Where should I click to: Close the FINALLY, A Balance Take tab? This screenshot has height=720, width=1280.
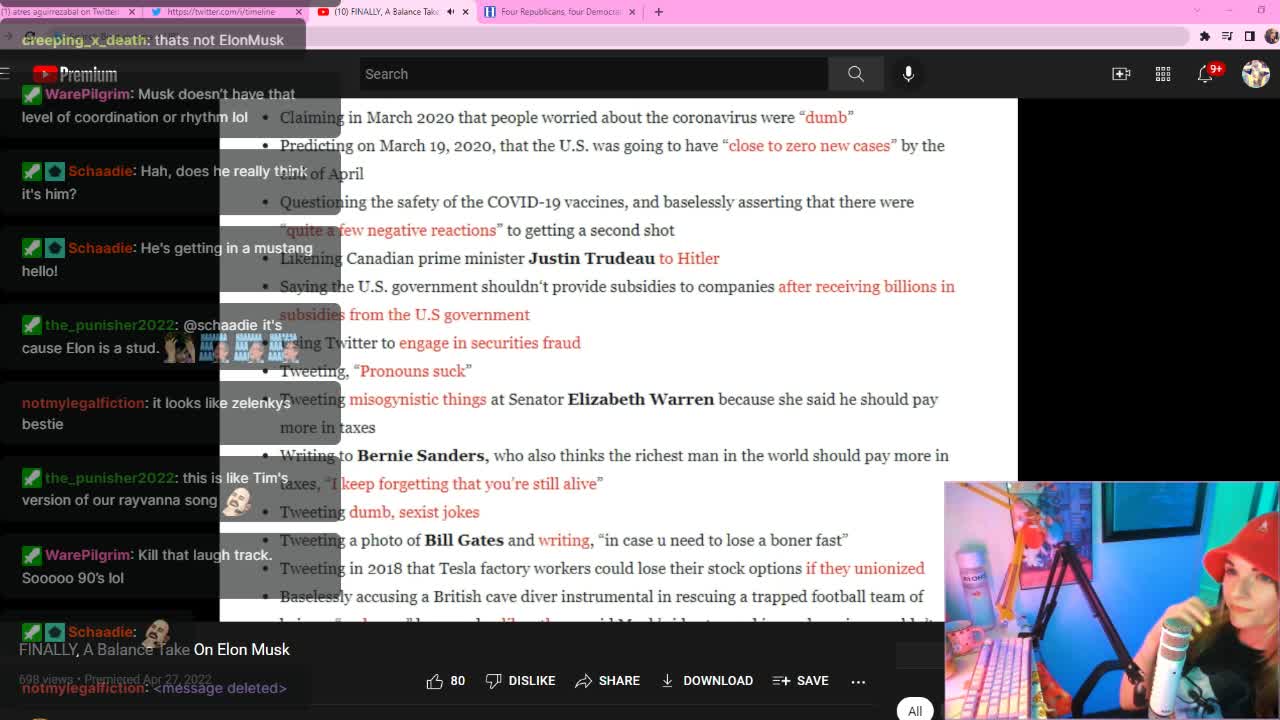pyautogui.click(x=465, y=12)
